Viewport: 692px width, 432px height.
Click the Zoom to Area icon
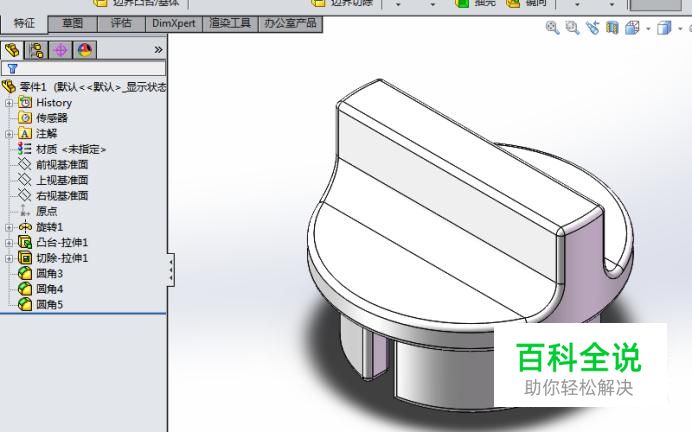pyautogui.click(x=572, y=28)
